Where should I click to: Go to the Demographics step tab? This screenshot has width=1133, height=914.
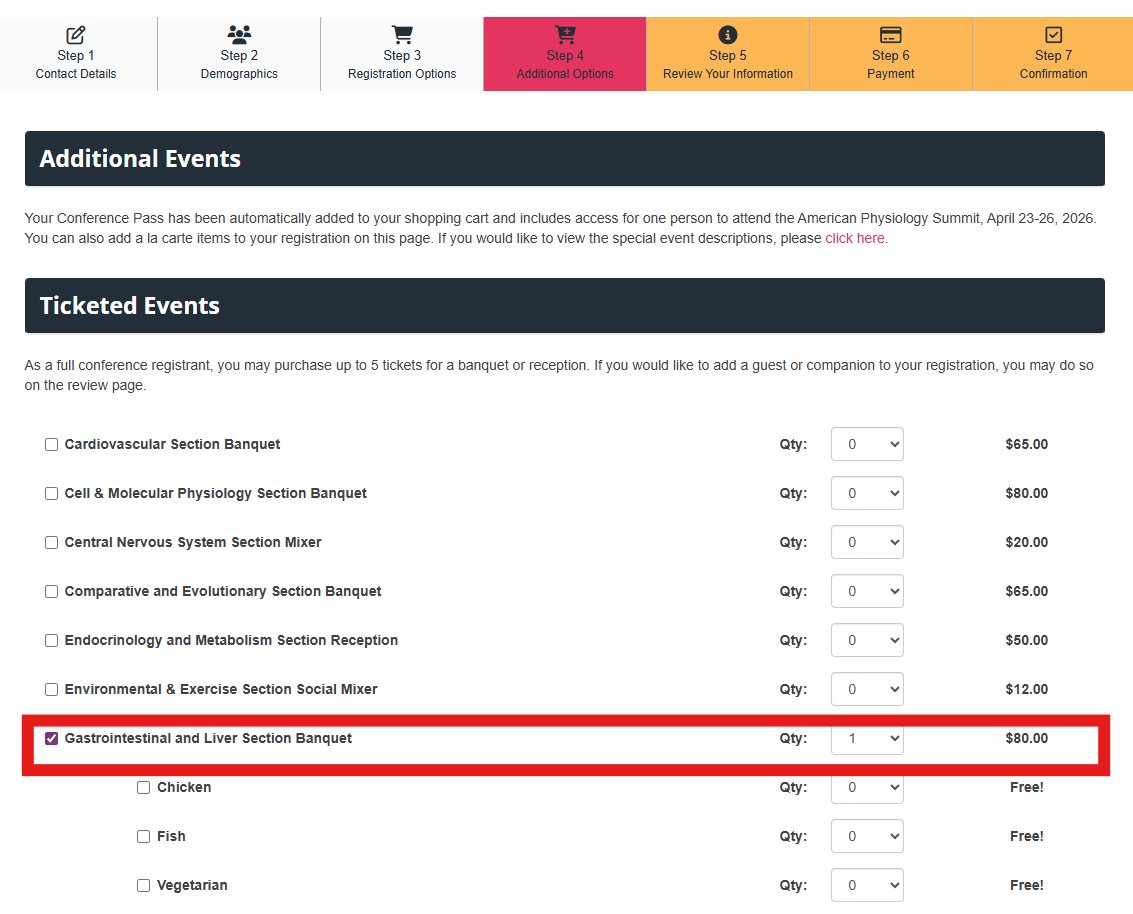point(239,54)
